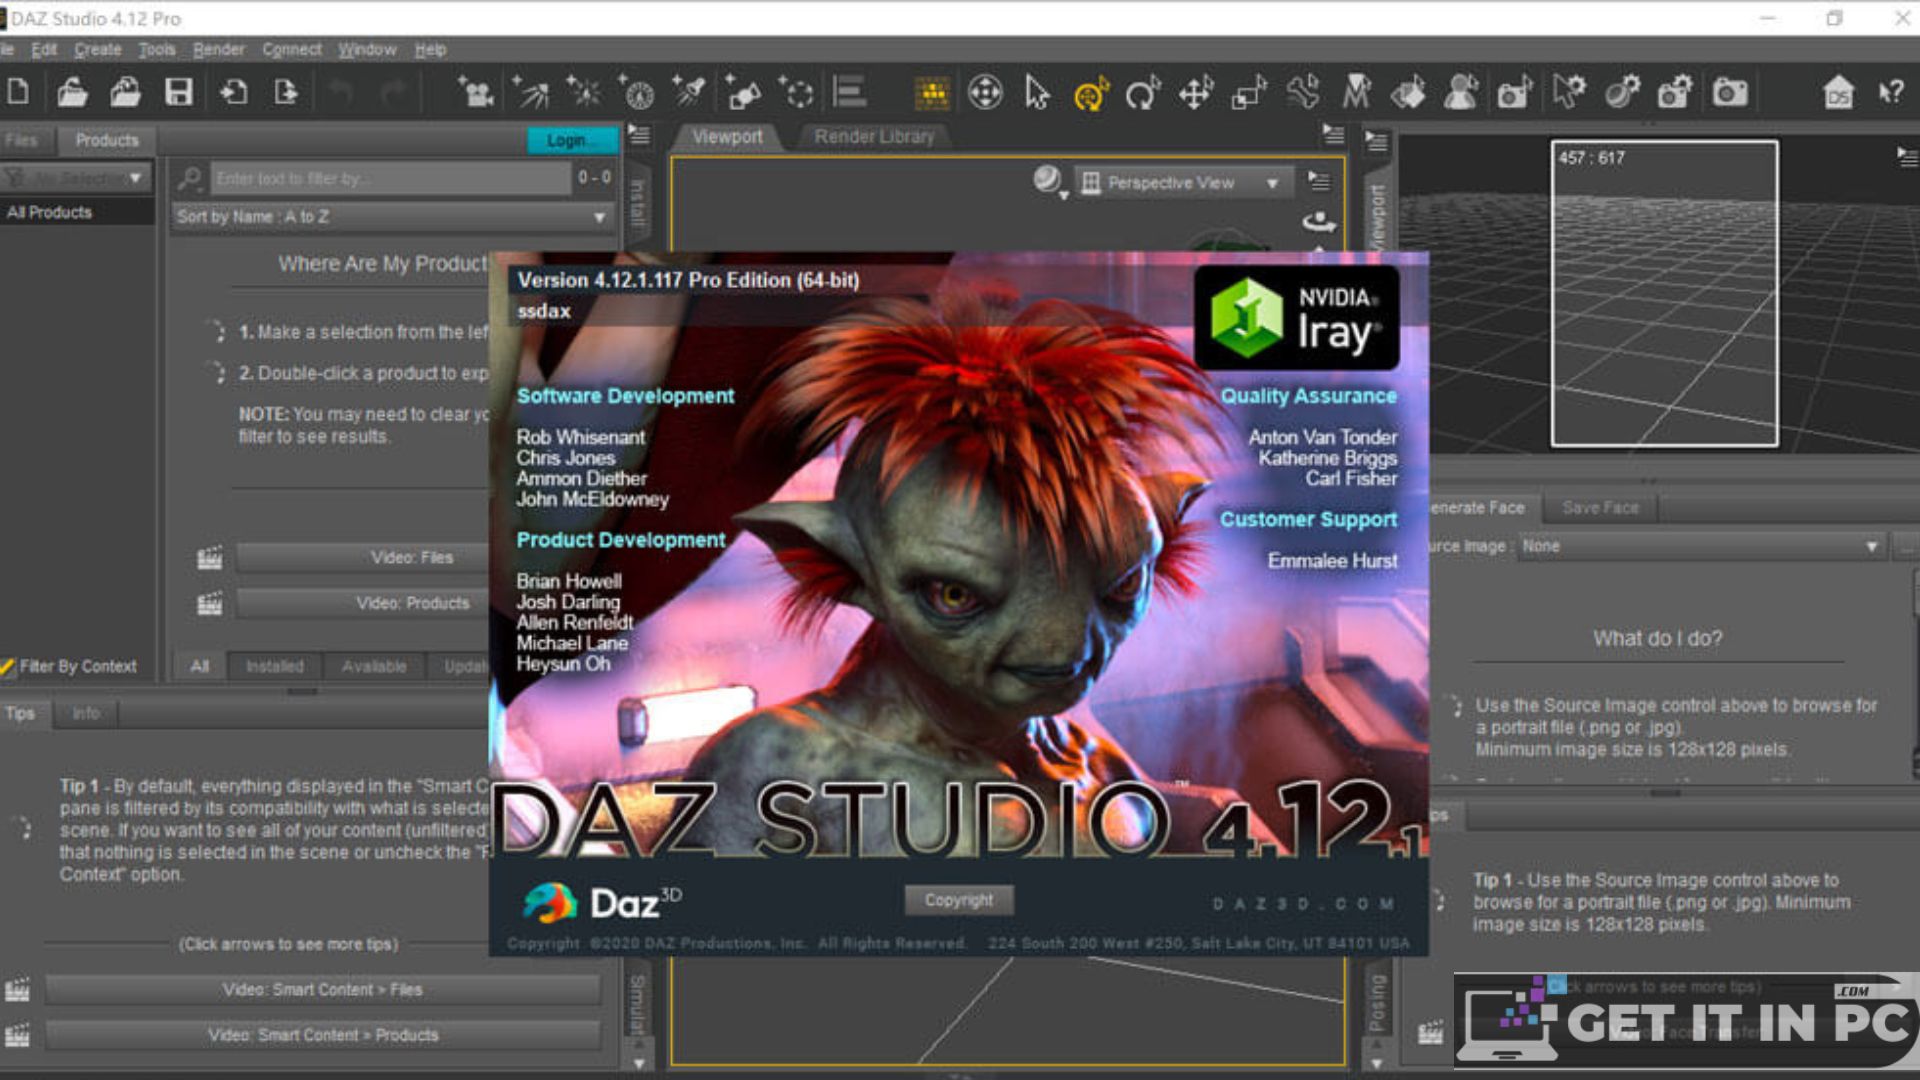The height and width of the screenshot is (1080, 1920).
Task: Select the Surface Selection tool
Action: [1408, 93]
